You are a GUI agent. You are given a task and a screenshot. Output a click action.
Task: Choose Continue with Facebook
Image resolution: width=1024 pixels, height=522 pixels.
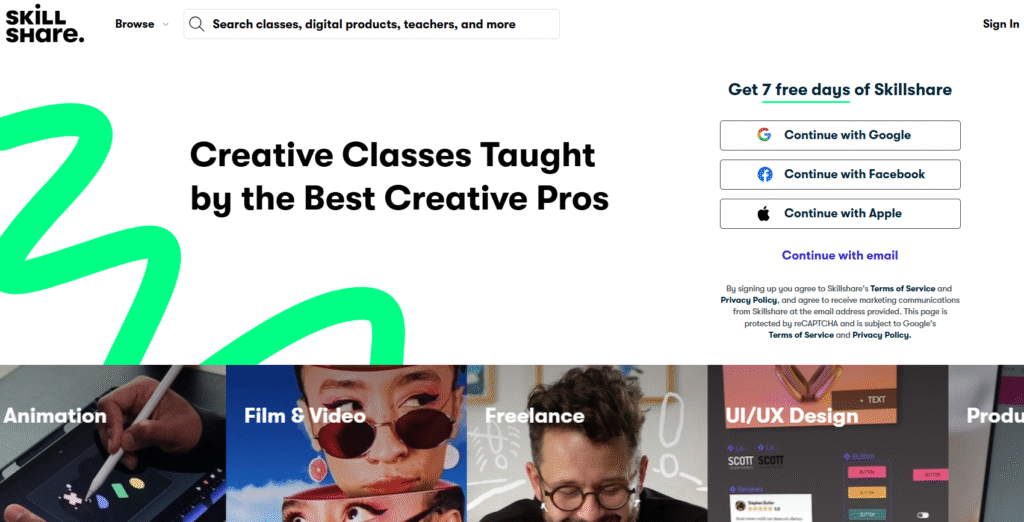840,174
